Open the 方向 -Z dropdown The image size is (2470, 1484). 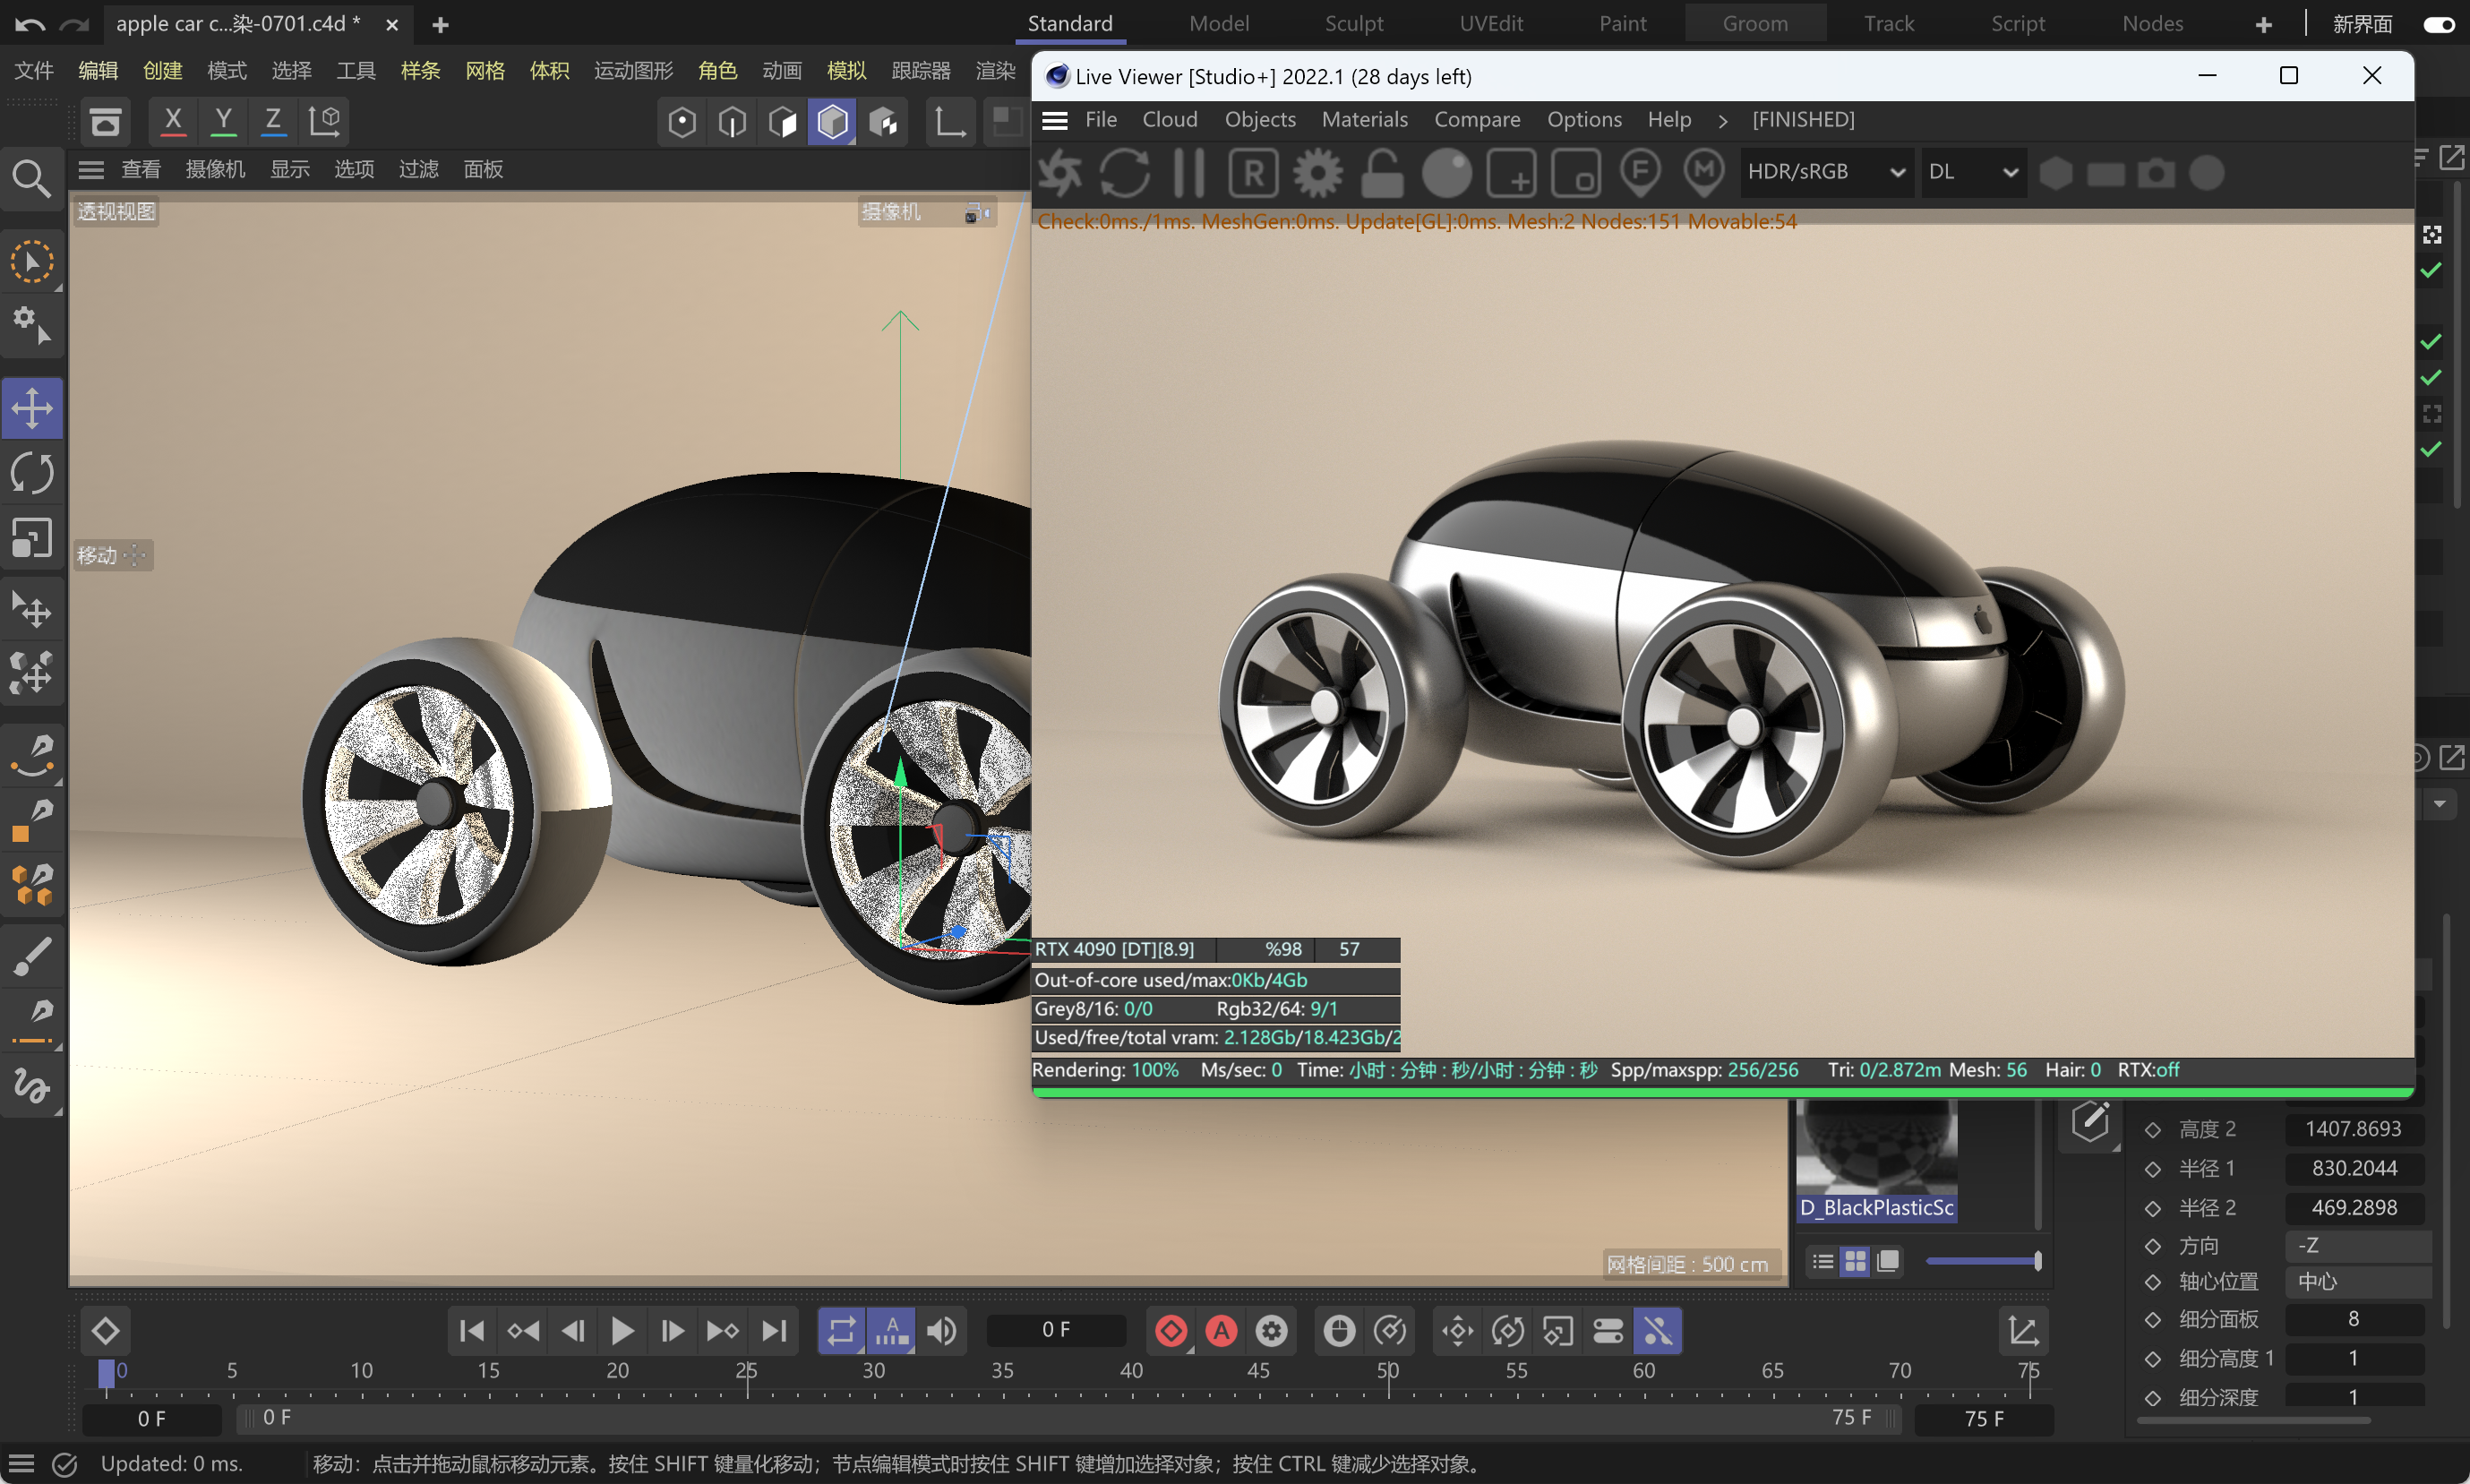pyautogui.click(x=2357, y=1245)
